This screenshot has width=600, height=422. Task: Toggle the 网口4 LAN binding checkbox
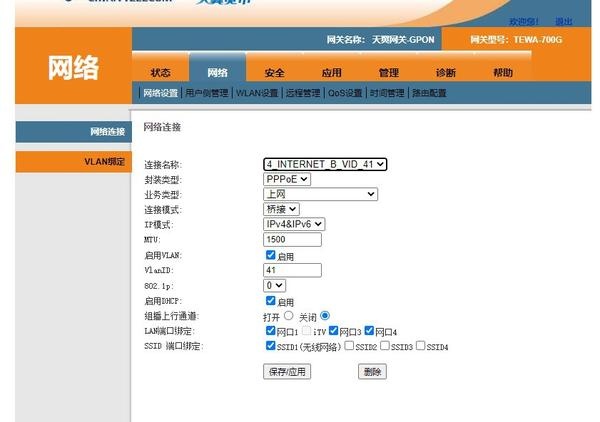(369, 331)
